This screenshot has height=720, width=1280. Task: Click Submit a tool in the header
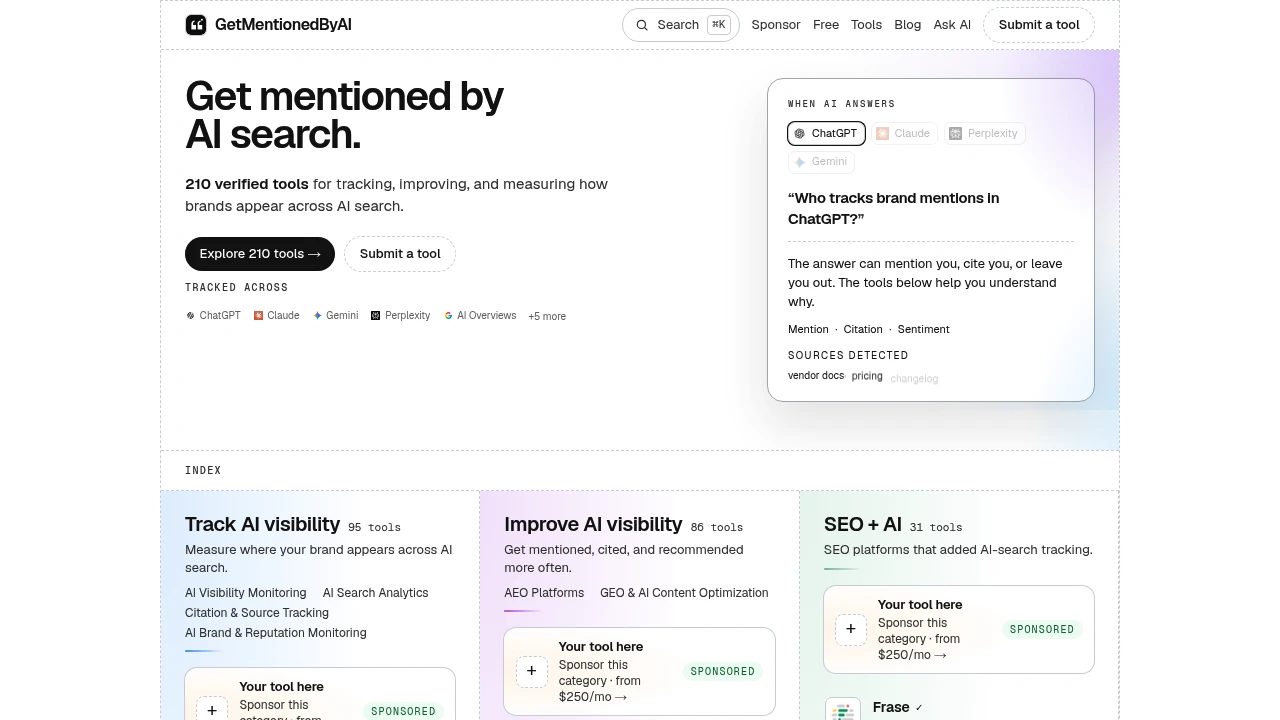[1039, 25]
